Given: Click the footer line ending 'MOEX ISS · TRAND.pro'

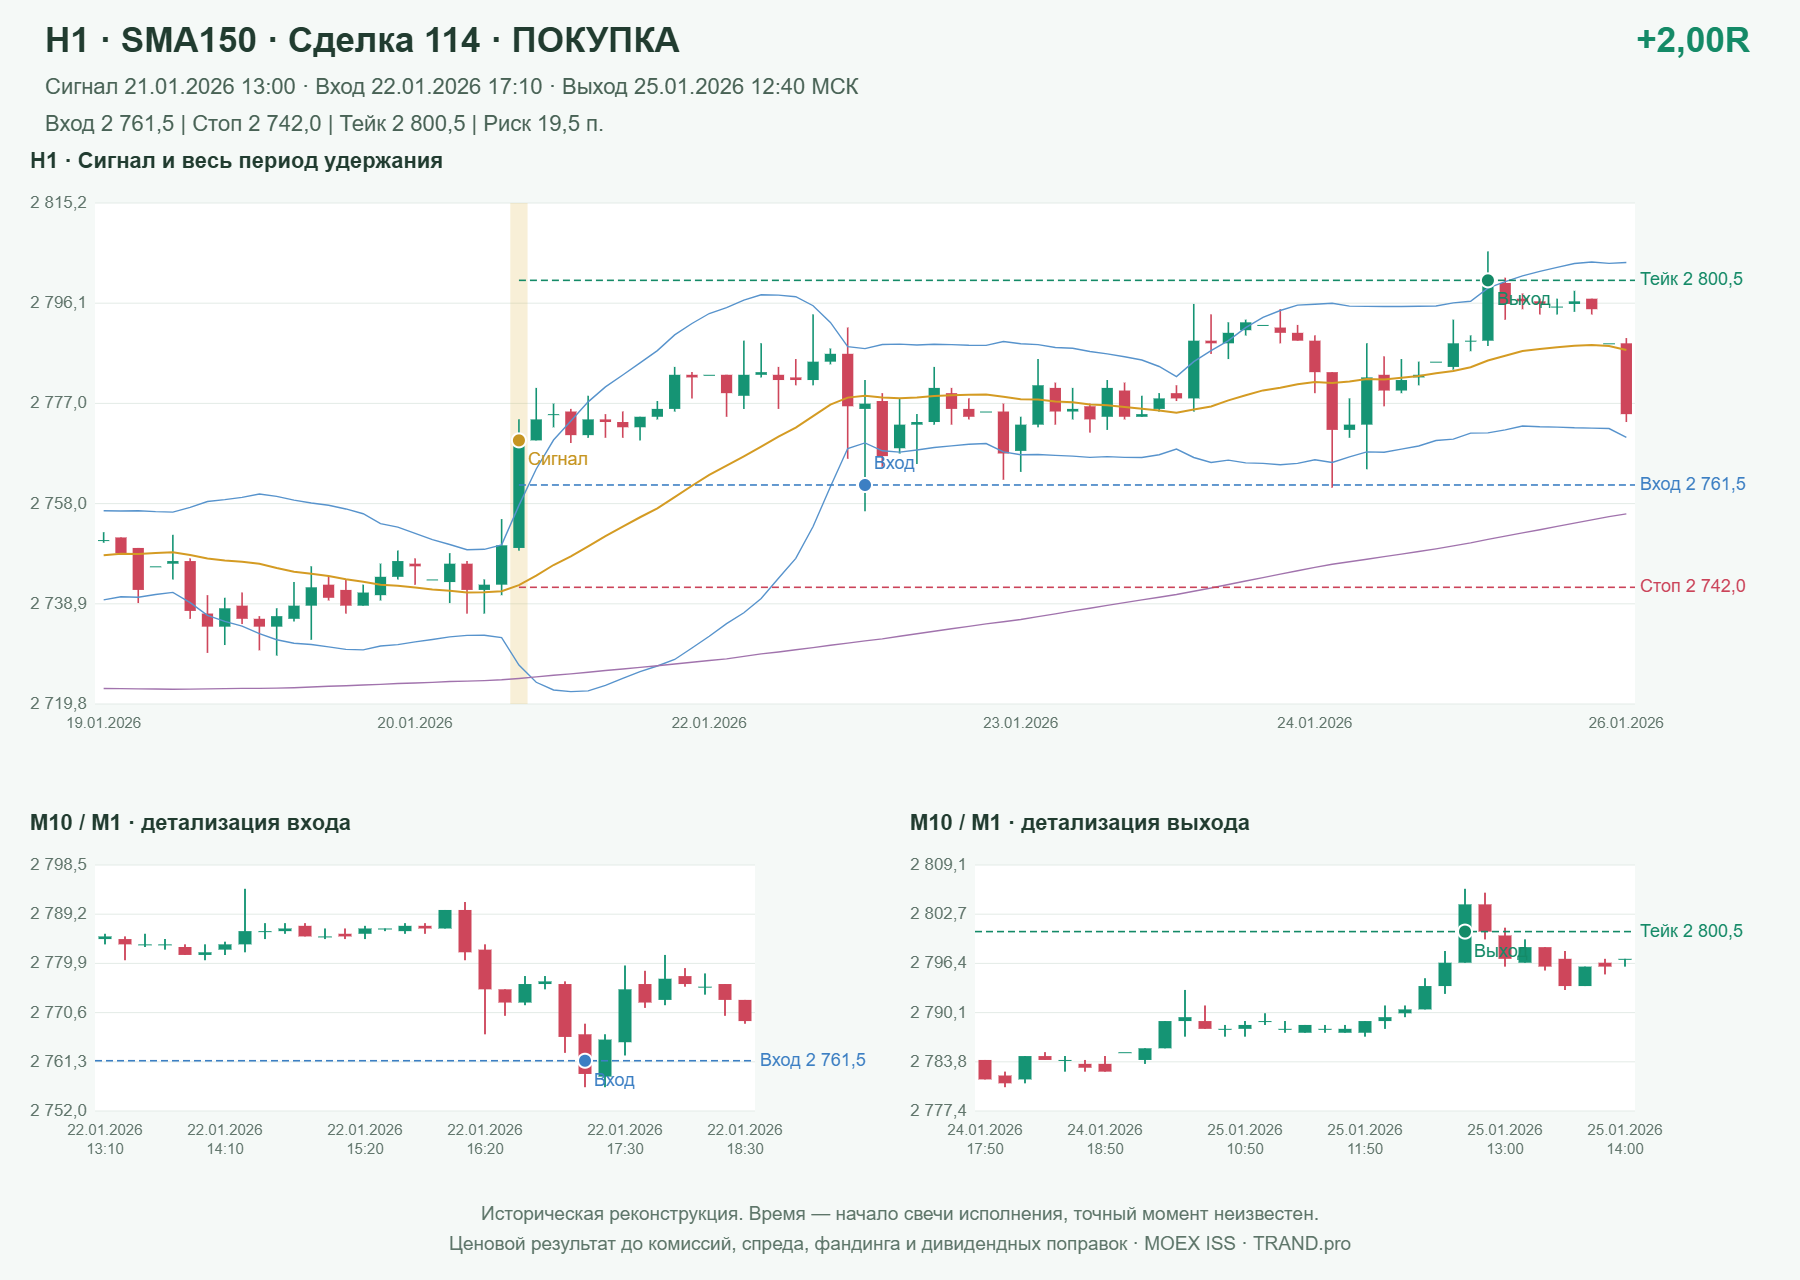Looking at the screenshot, I should point(900,1244).
